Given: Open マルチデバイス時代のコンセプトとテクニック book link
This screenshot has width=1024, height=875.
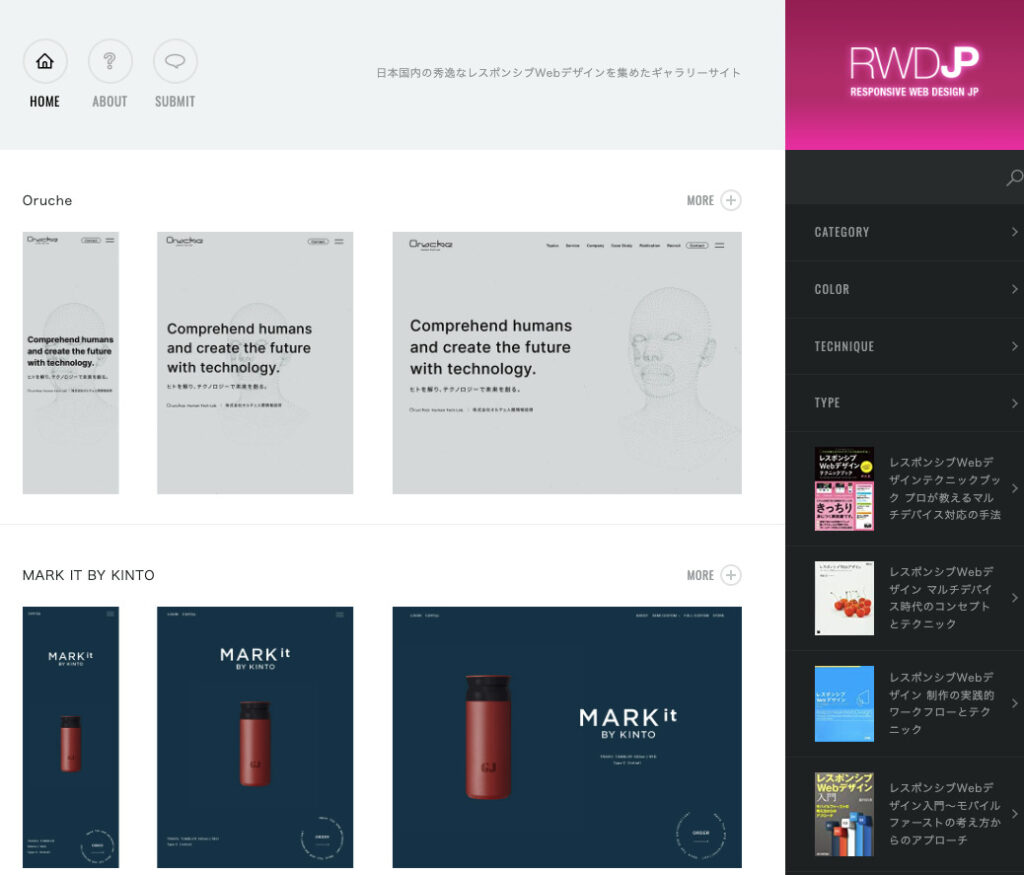Looking at the screenshot, I should click(940, 598).
